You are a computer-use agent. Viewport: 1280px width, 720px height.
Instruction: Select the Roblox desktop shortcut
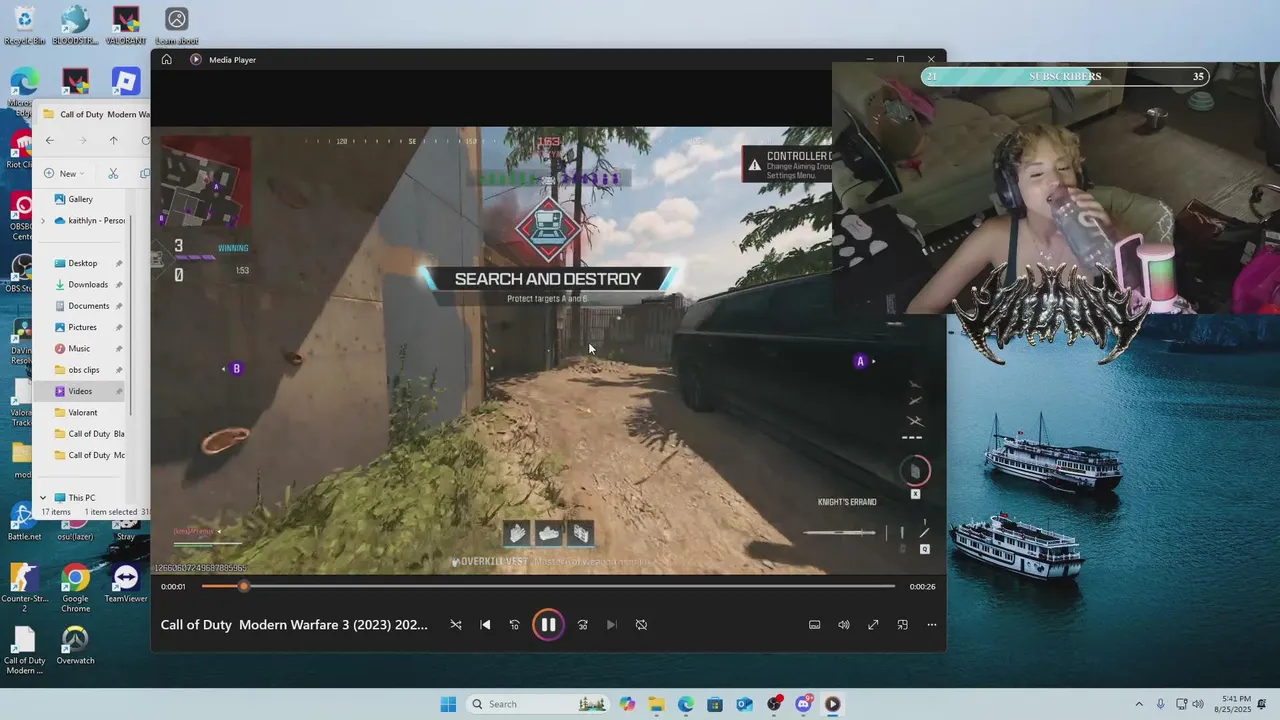tap(125, 82)
